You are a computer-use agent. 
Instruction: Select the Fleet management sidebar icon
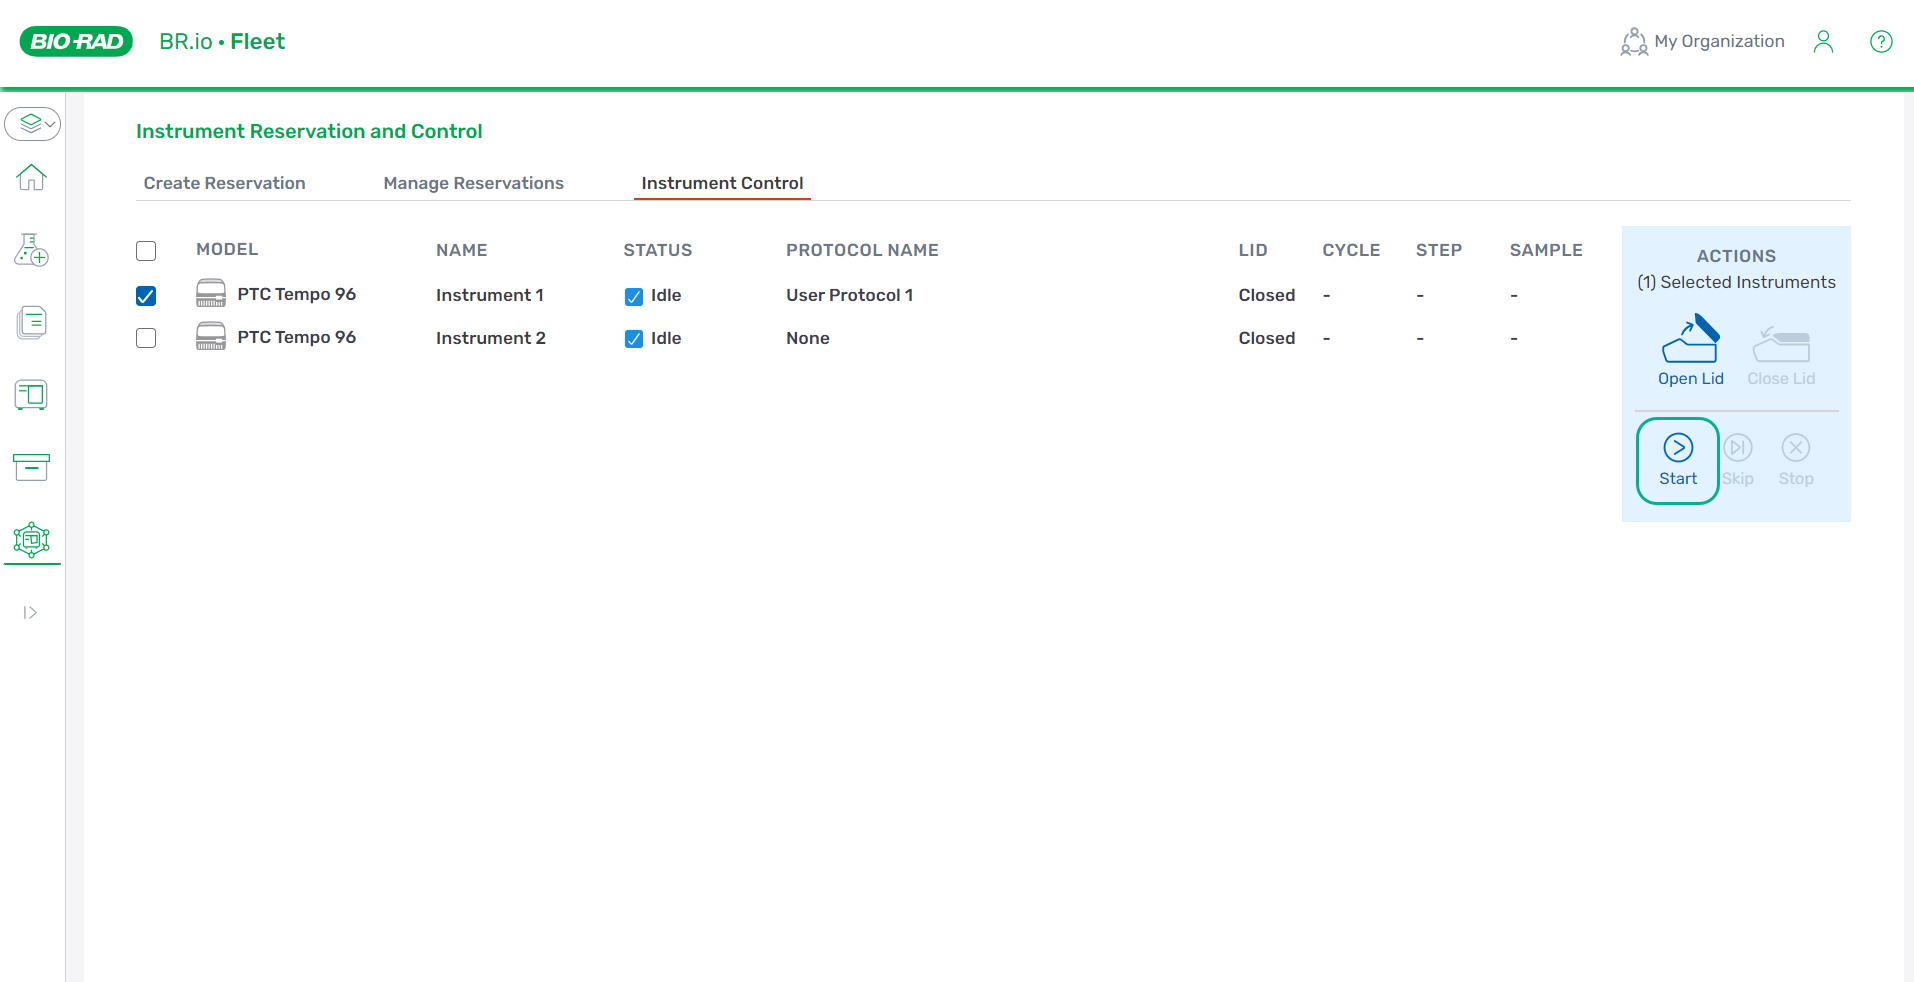click(x=31, y=540)
